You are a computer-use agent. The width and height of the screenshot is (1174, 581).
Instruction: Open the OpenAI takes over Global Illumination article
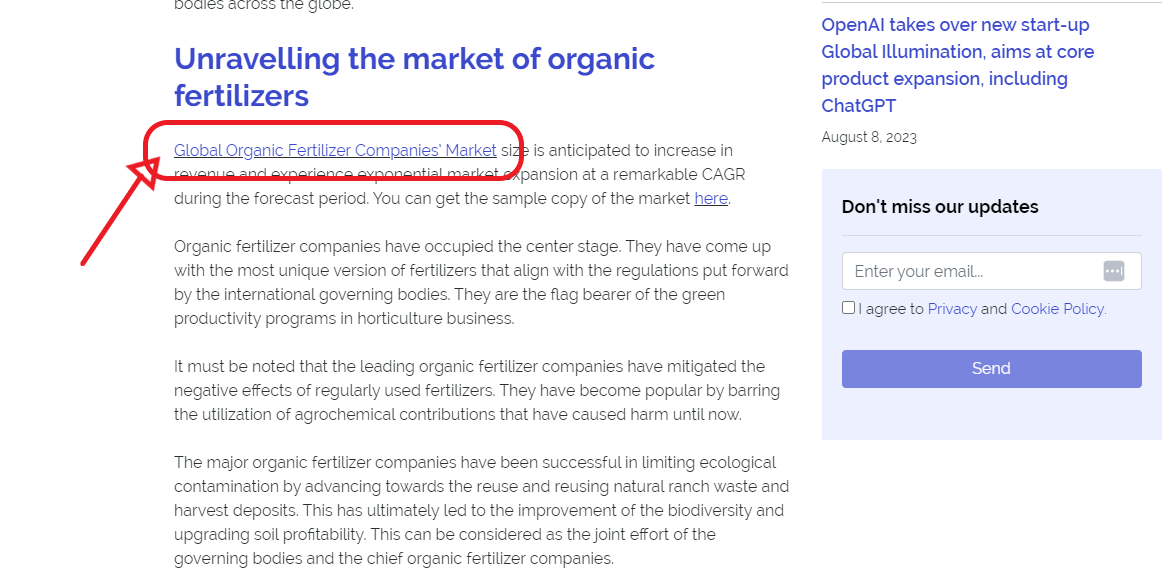point(958,65)
